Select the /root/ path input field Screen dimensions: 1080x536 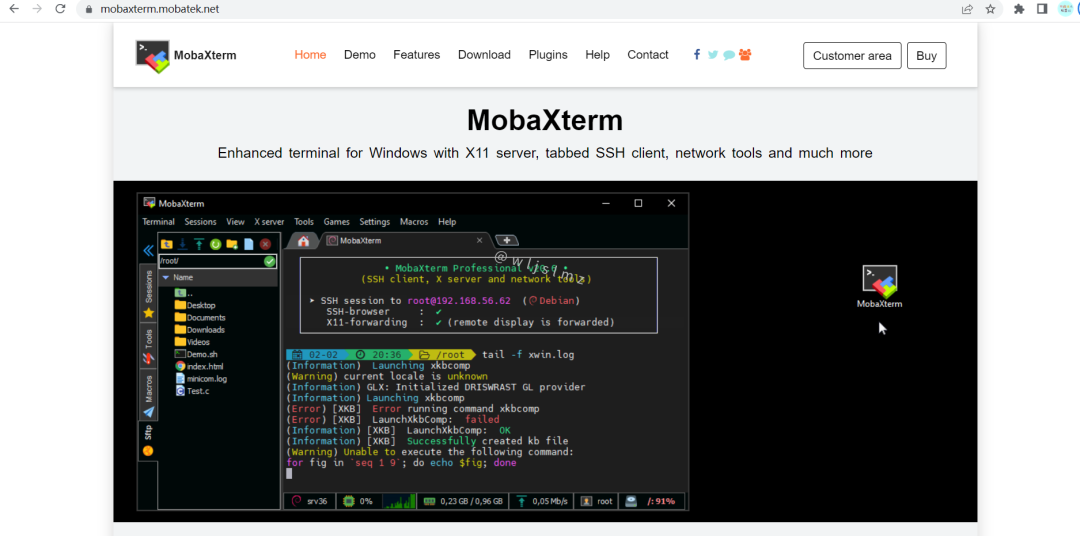(218, 261)
